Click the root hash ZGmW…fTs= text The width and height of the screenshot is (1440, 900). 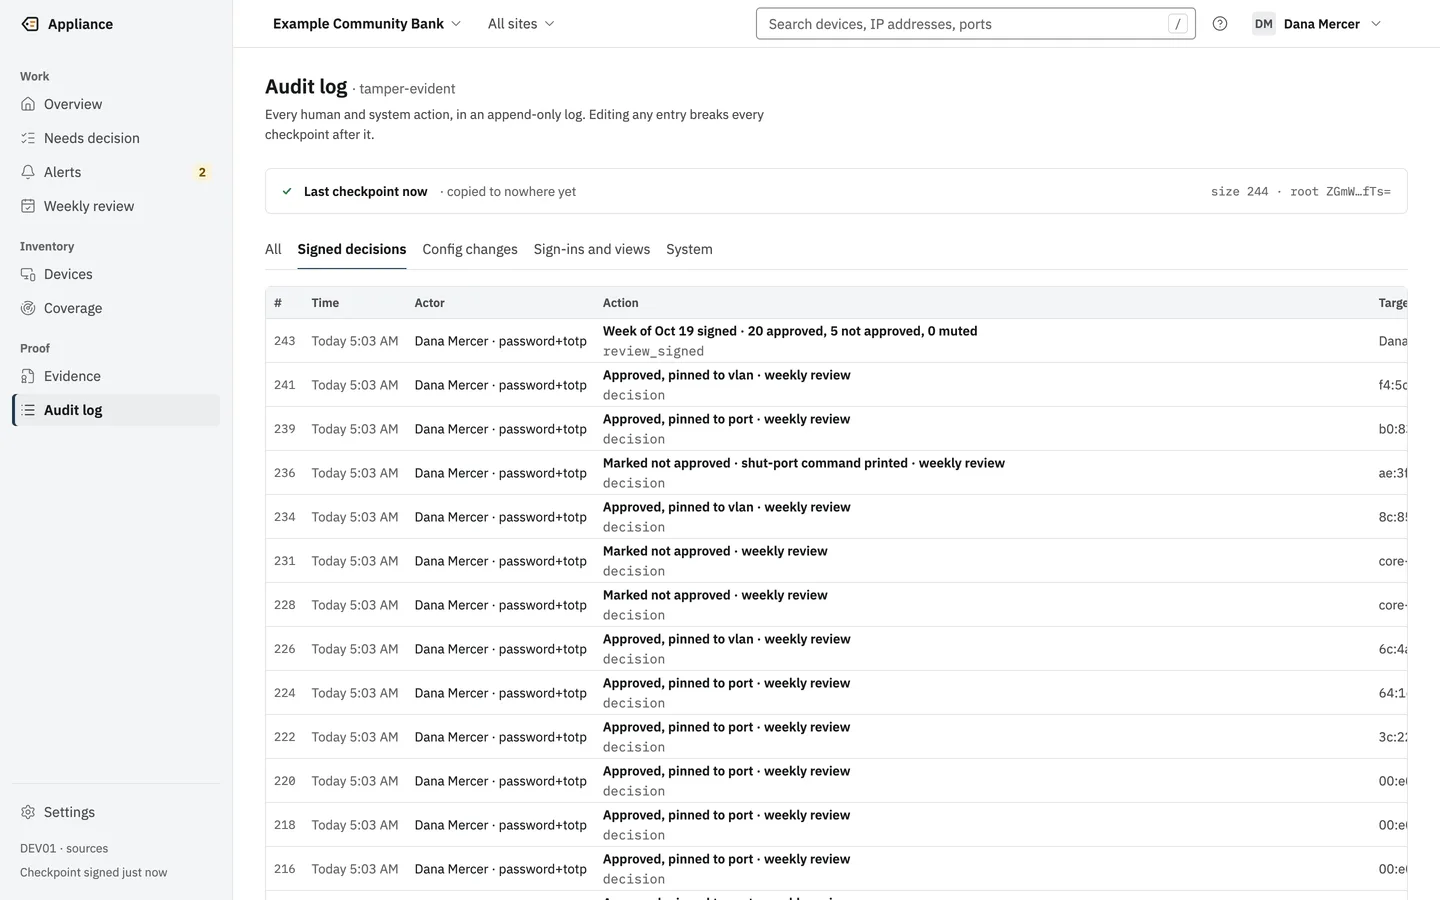(1358, 192)
